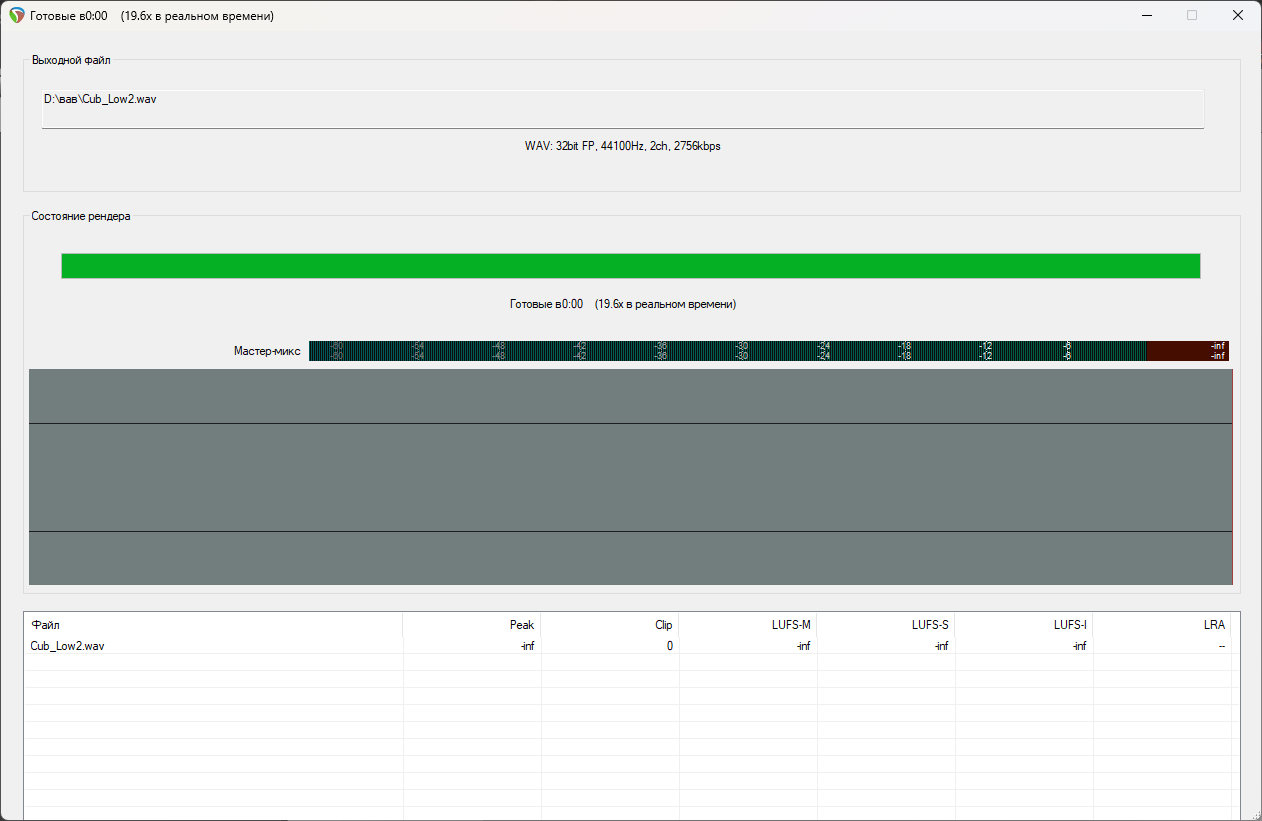Click the Мастер-микс level meter
The image size is (1262, 821).
pos(768,351)
